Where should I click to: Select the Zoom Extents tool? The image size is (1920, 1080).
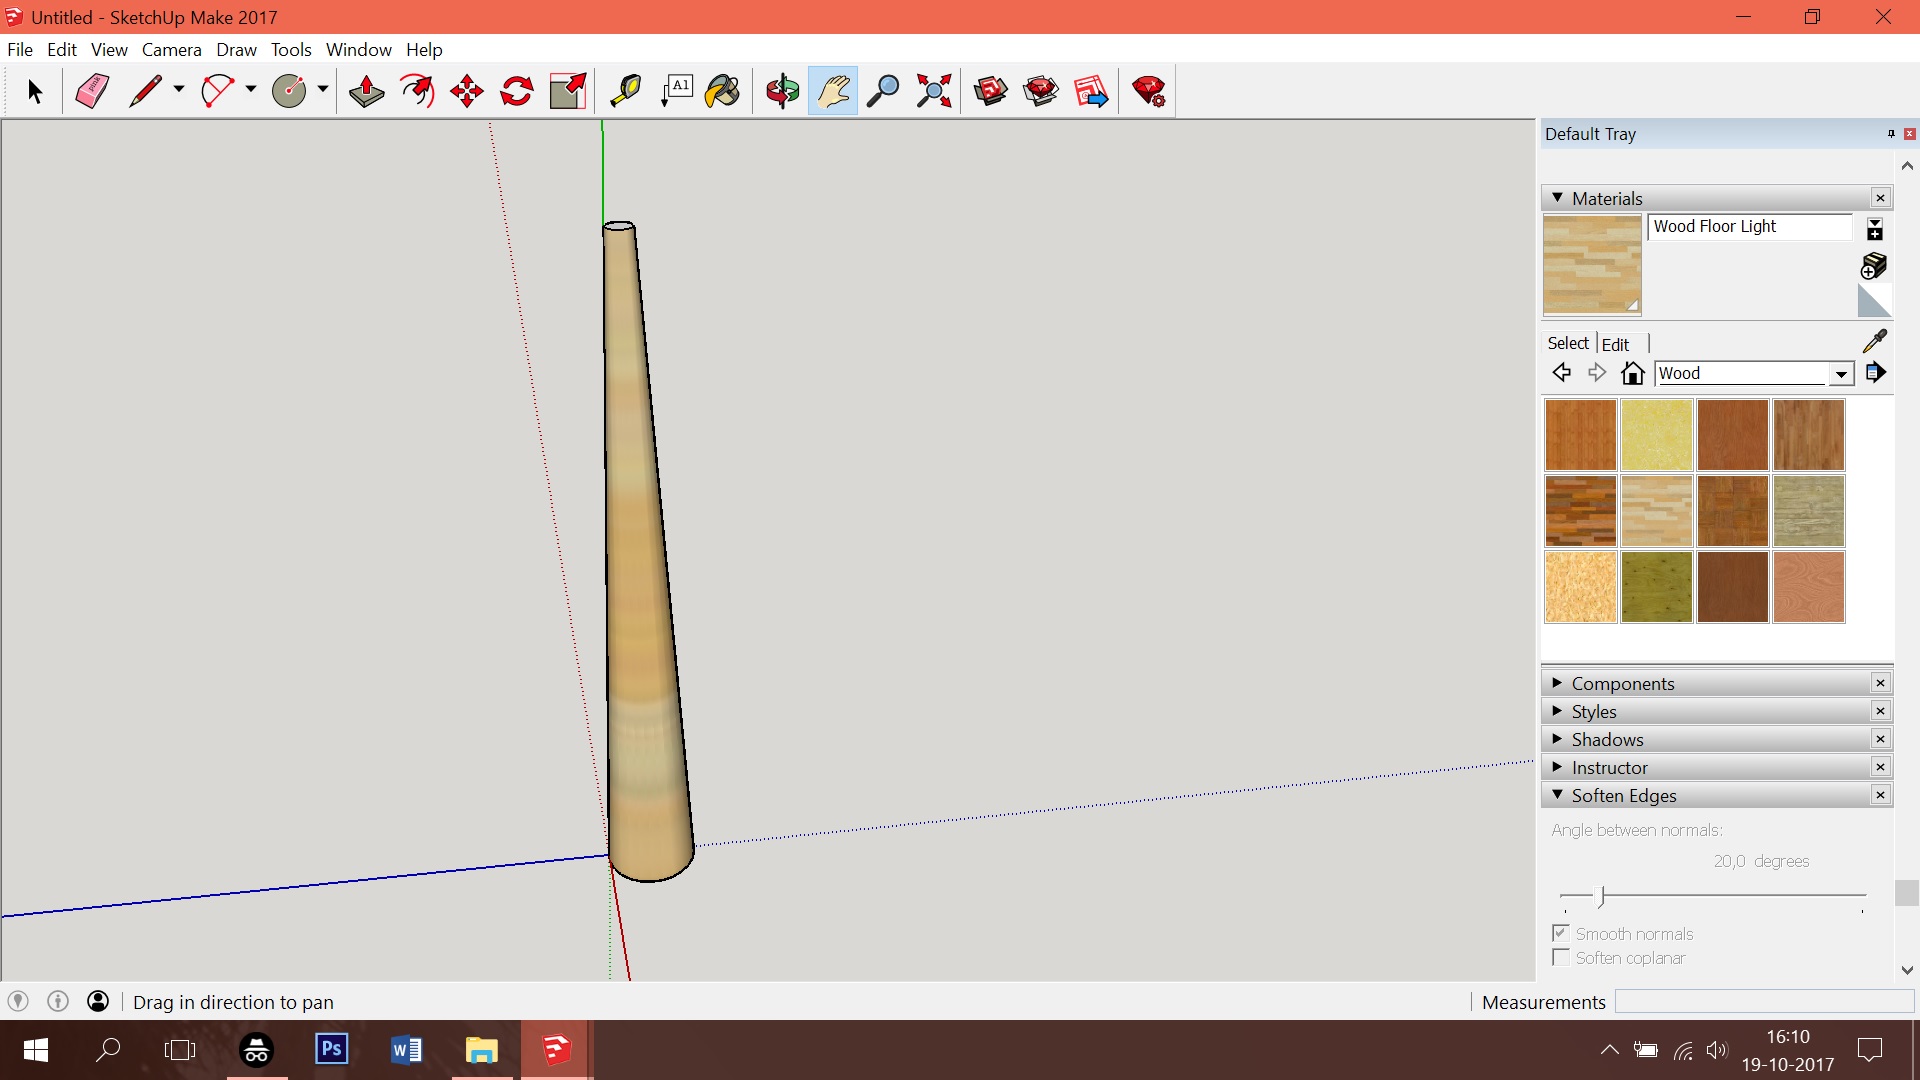(934, 91)
